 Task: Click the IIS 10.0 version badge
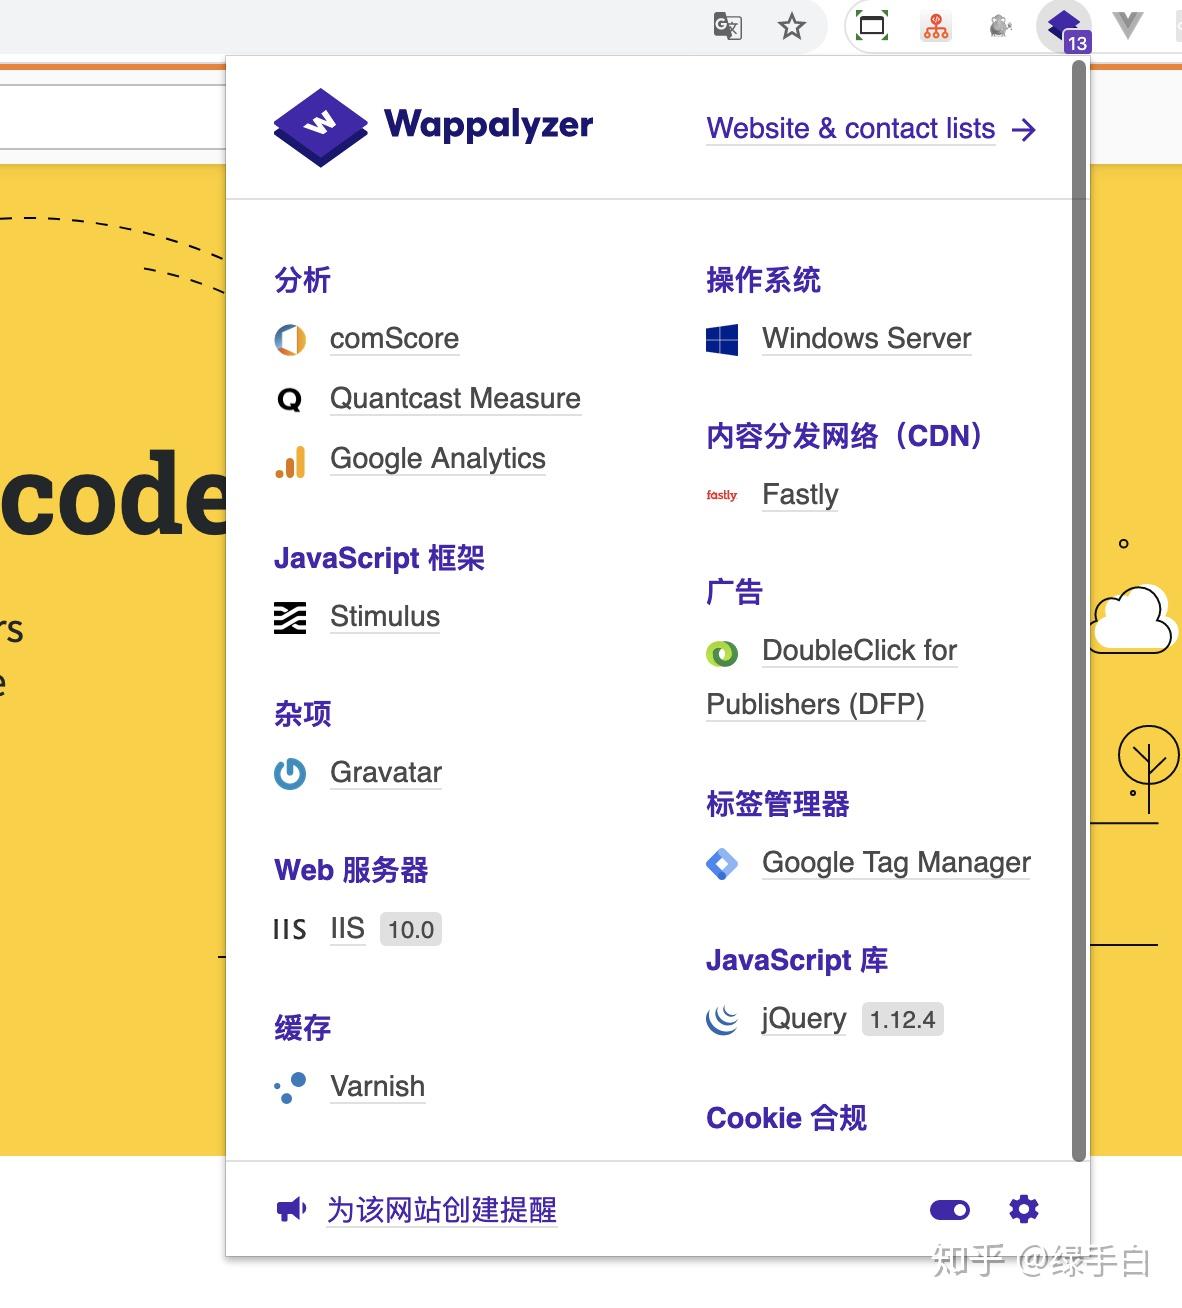point(410,929)
